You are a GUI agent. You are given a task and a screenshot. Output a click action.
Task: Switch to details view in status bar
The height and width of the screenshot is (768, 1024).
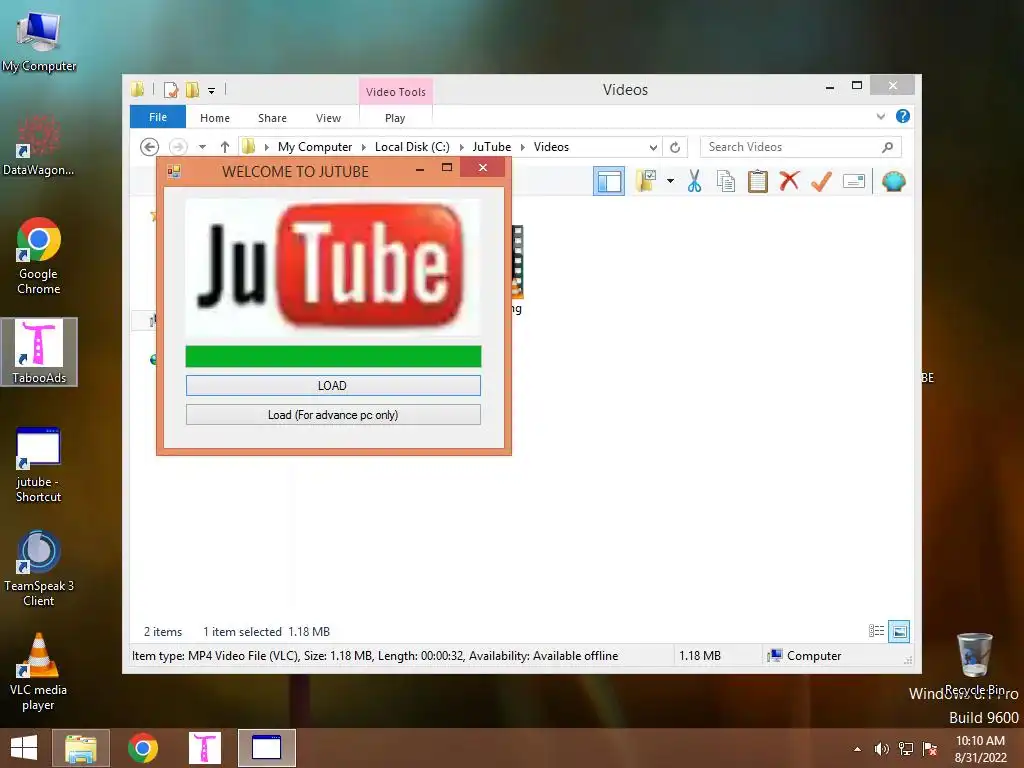(x=876, y=631)
